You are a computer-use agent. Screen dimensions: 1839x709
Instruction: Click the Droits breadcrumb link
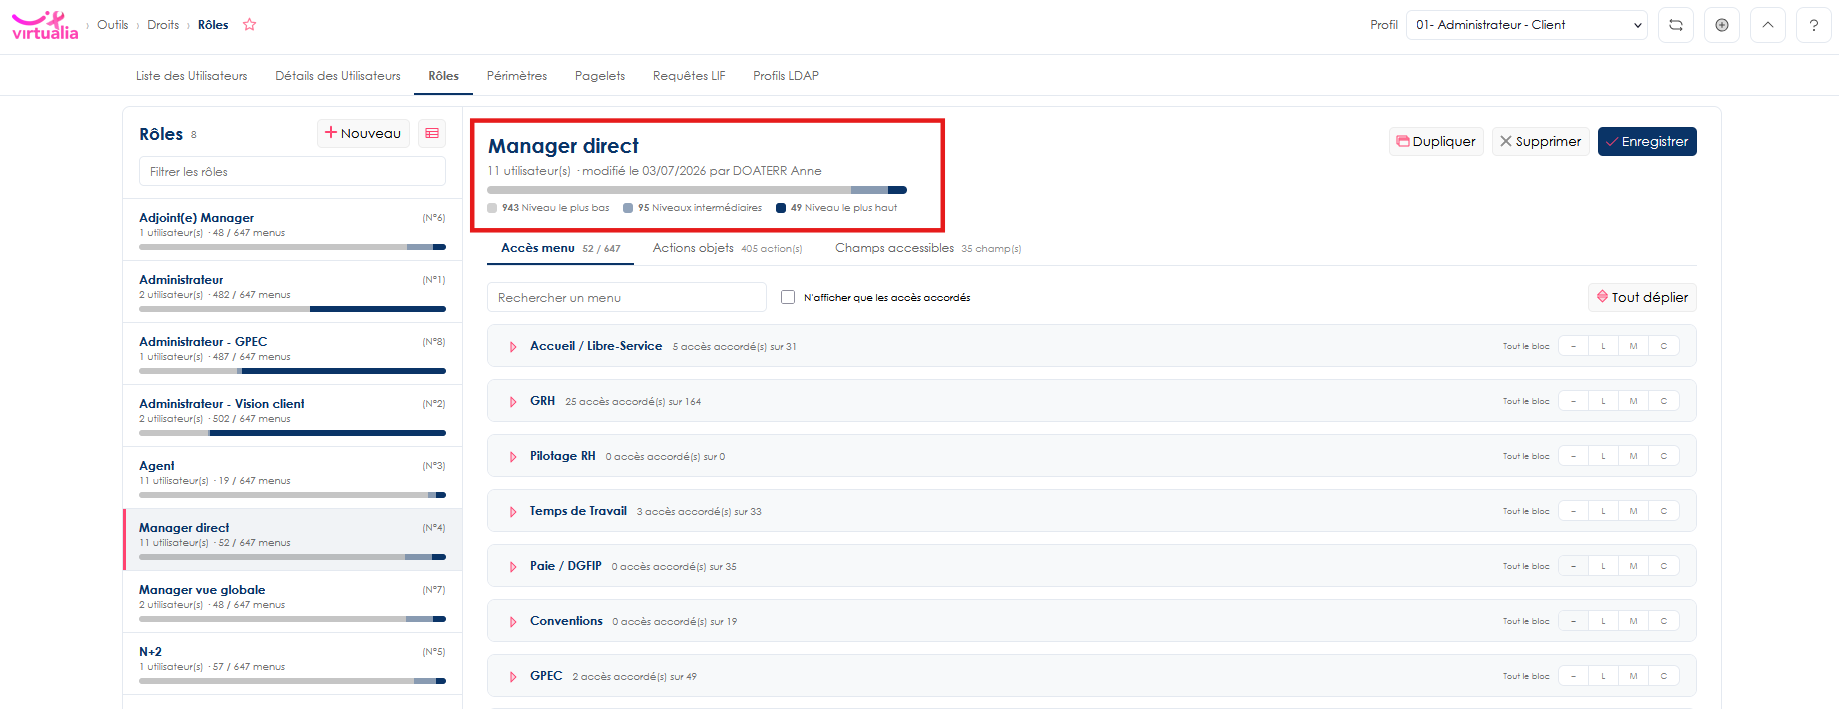tap(163, 25)
